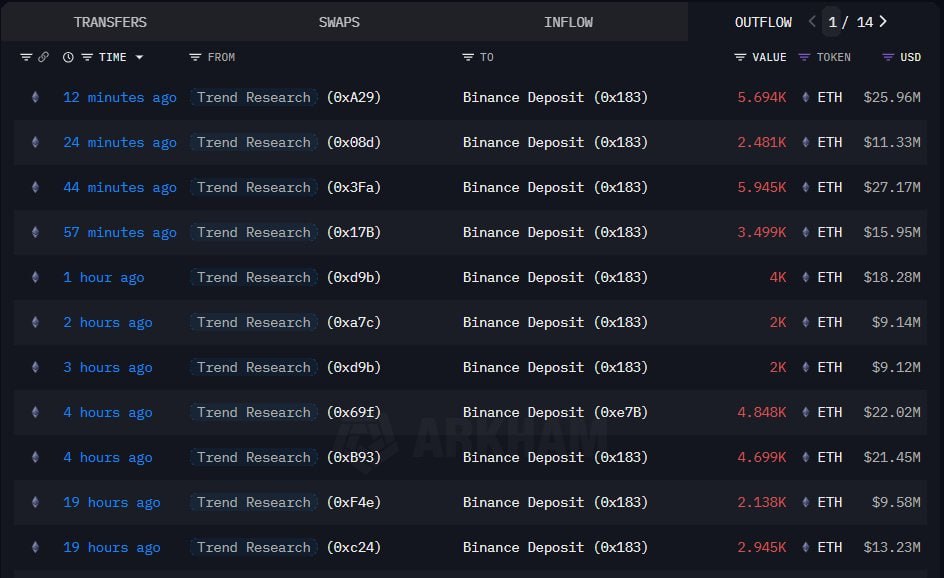The image size is (944, 578).
Task: Open the FROM column filter icon
Action: 195,57
